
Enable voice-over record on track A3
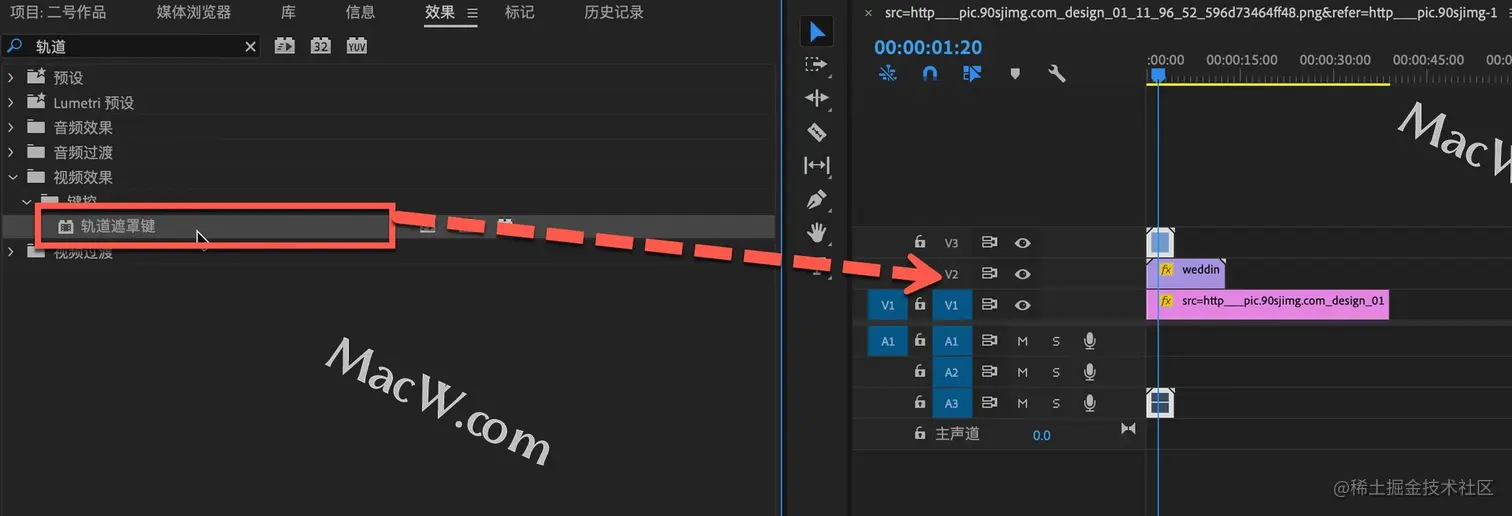pyautogui.click(x=1090, y=404)
